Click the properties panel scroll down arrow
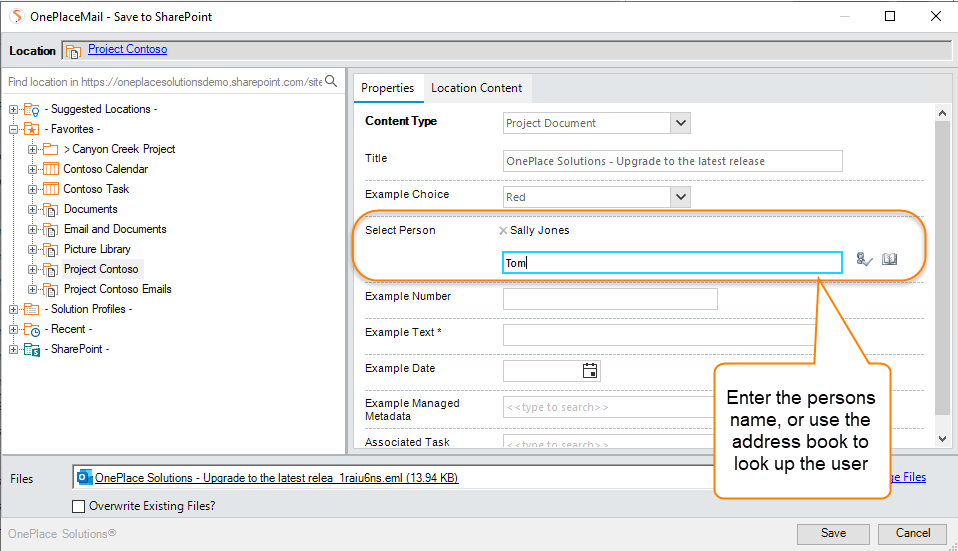 pos(943,438)
